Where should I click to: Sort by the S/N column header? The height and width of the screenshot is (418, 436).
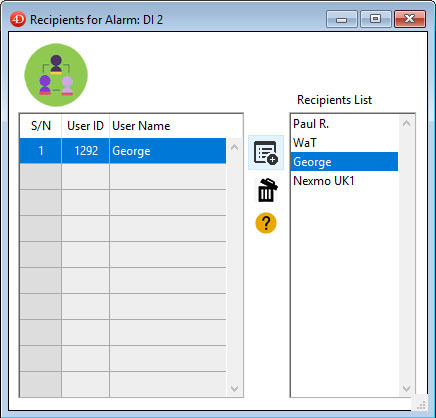(41, 126)
